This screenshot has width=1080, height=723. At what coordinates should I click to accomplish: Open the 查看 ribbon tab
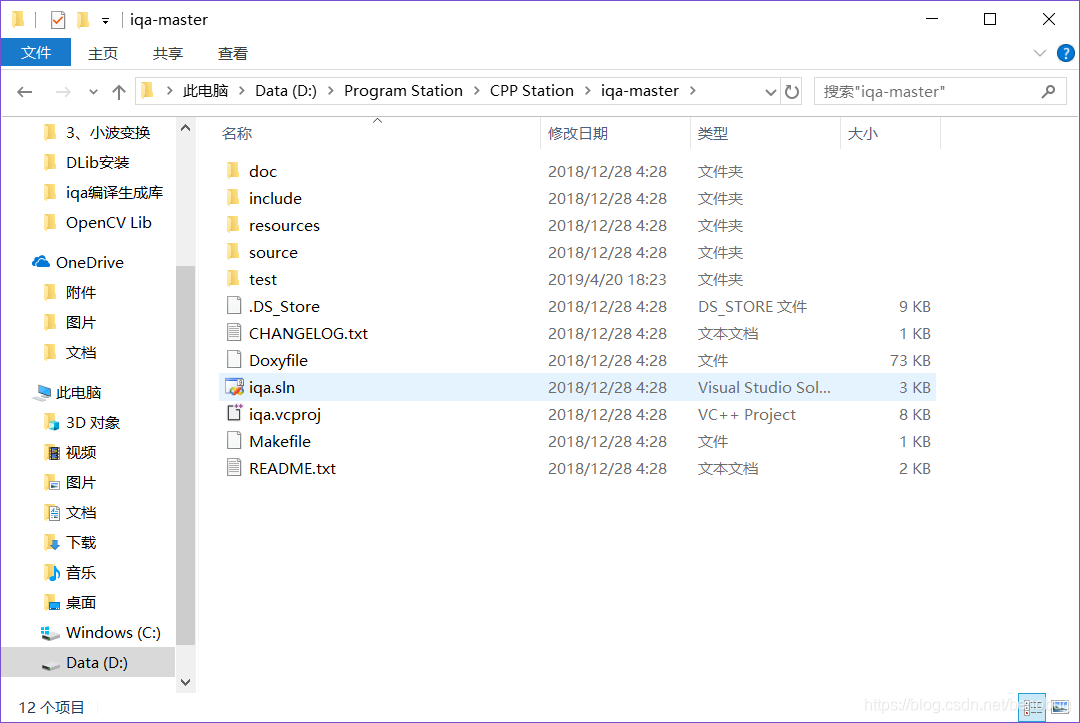pyautogui.click(x=233, y=53)
